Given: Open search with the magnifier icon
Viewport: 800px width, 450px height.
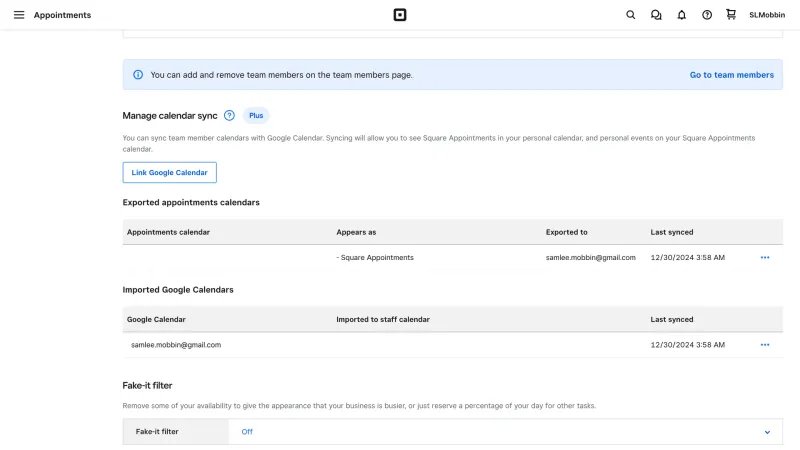Looking at the screenshot, I should pos(631,15).
